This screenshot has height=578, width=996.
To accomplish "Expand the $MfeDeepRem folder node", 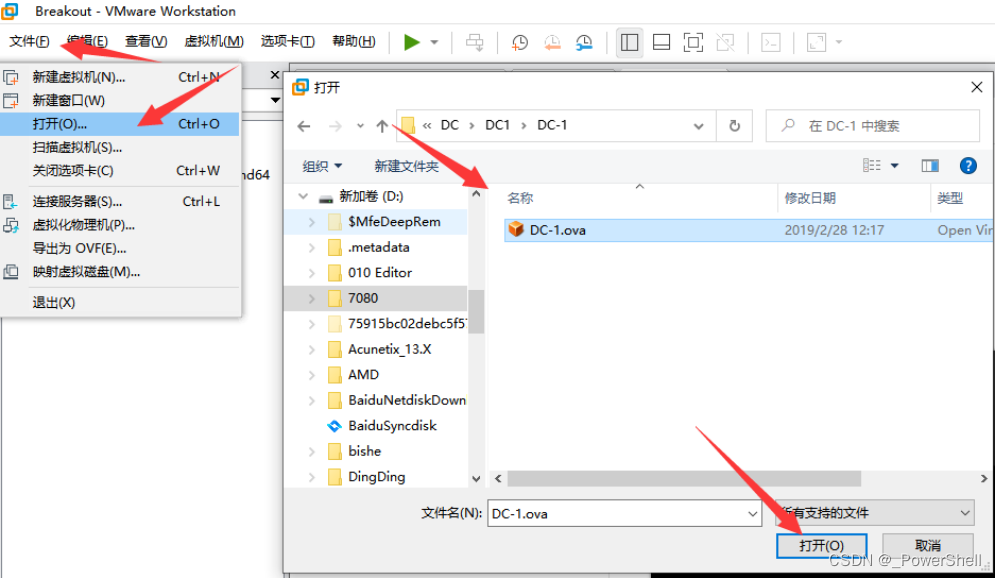I will pyautogui.click(x=311, y=222).
